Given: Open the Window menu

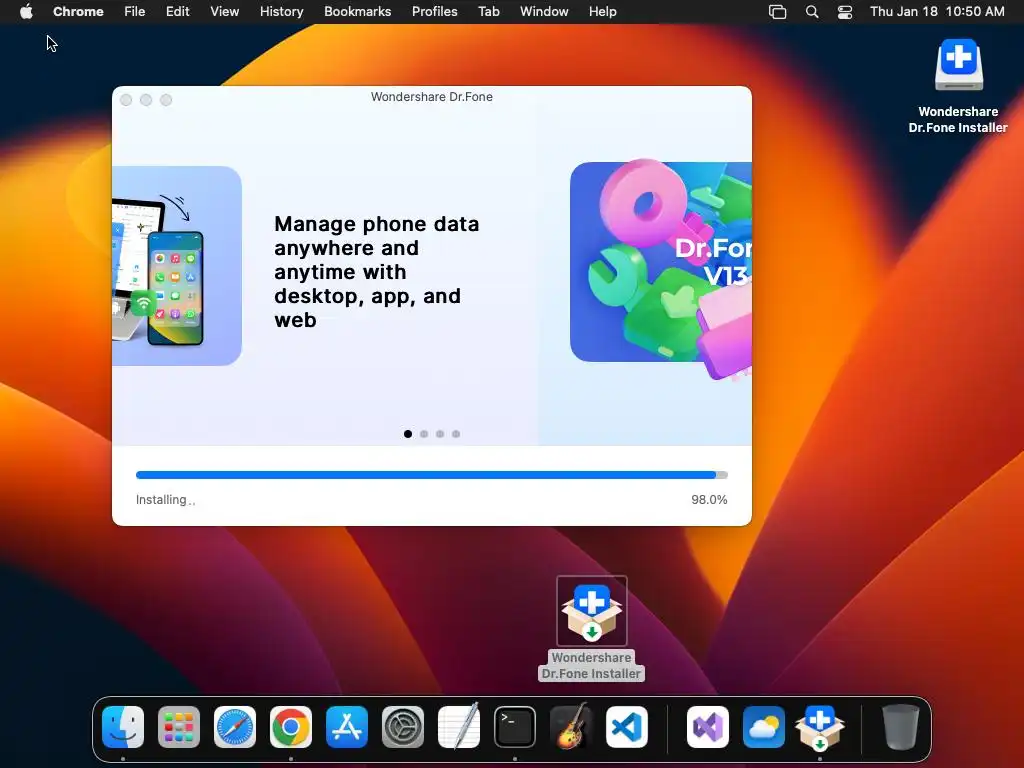Looking at the screenshot, I should [x=544, y=12].
